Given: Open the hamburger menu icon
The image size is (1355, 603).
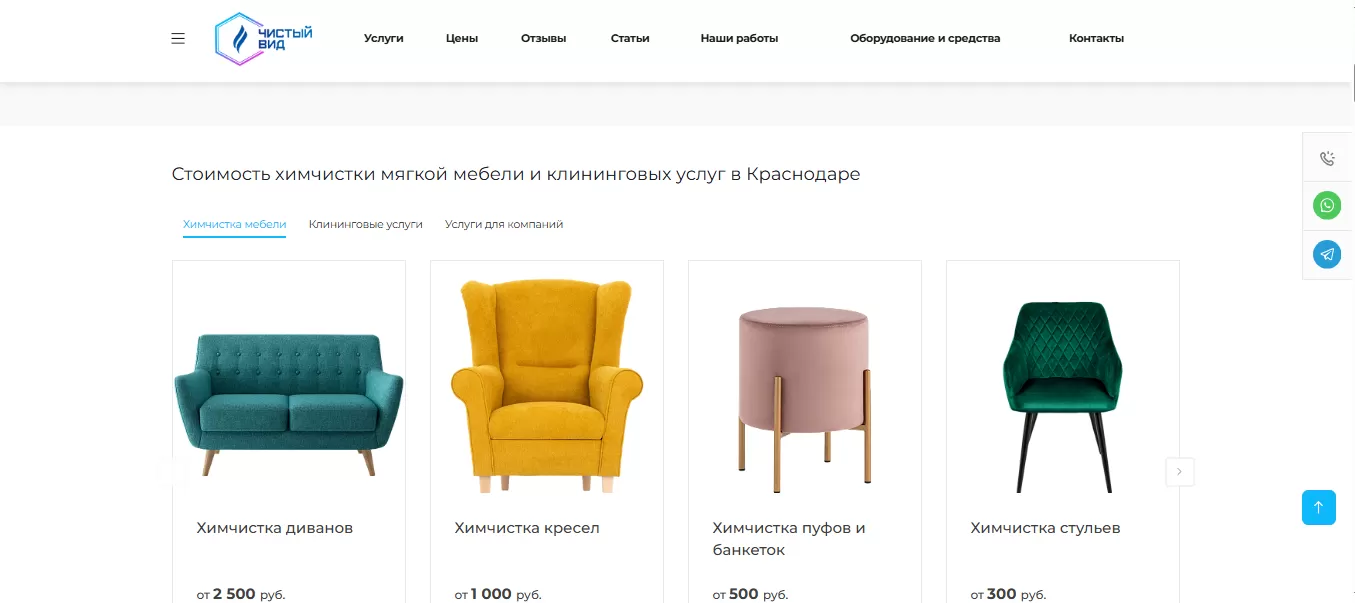Looking at the screenshot, I should click(x=178, y=39).
